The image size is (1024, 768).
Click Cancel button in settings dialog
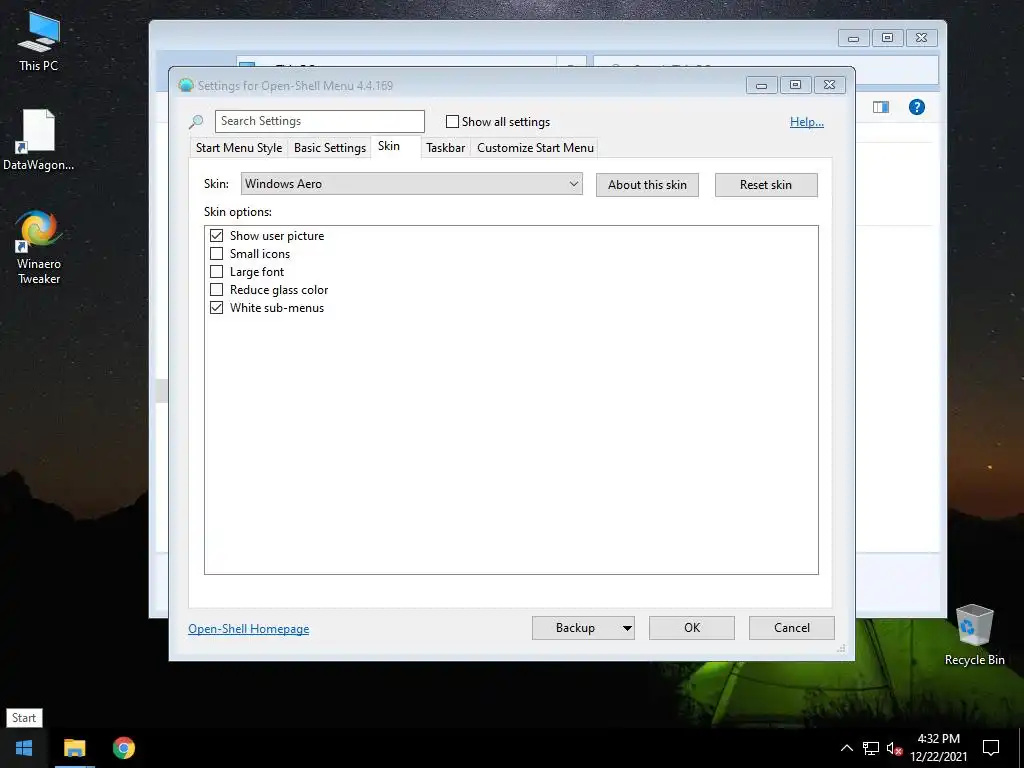[x=792, y=628]
